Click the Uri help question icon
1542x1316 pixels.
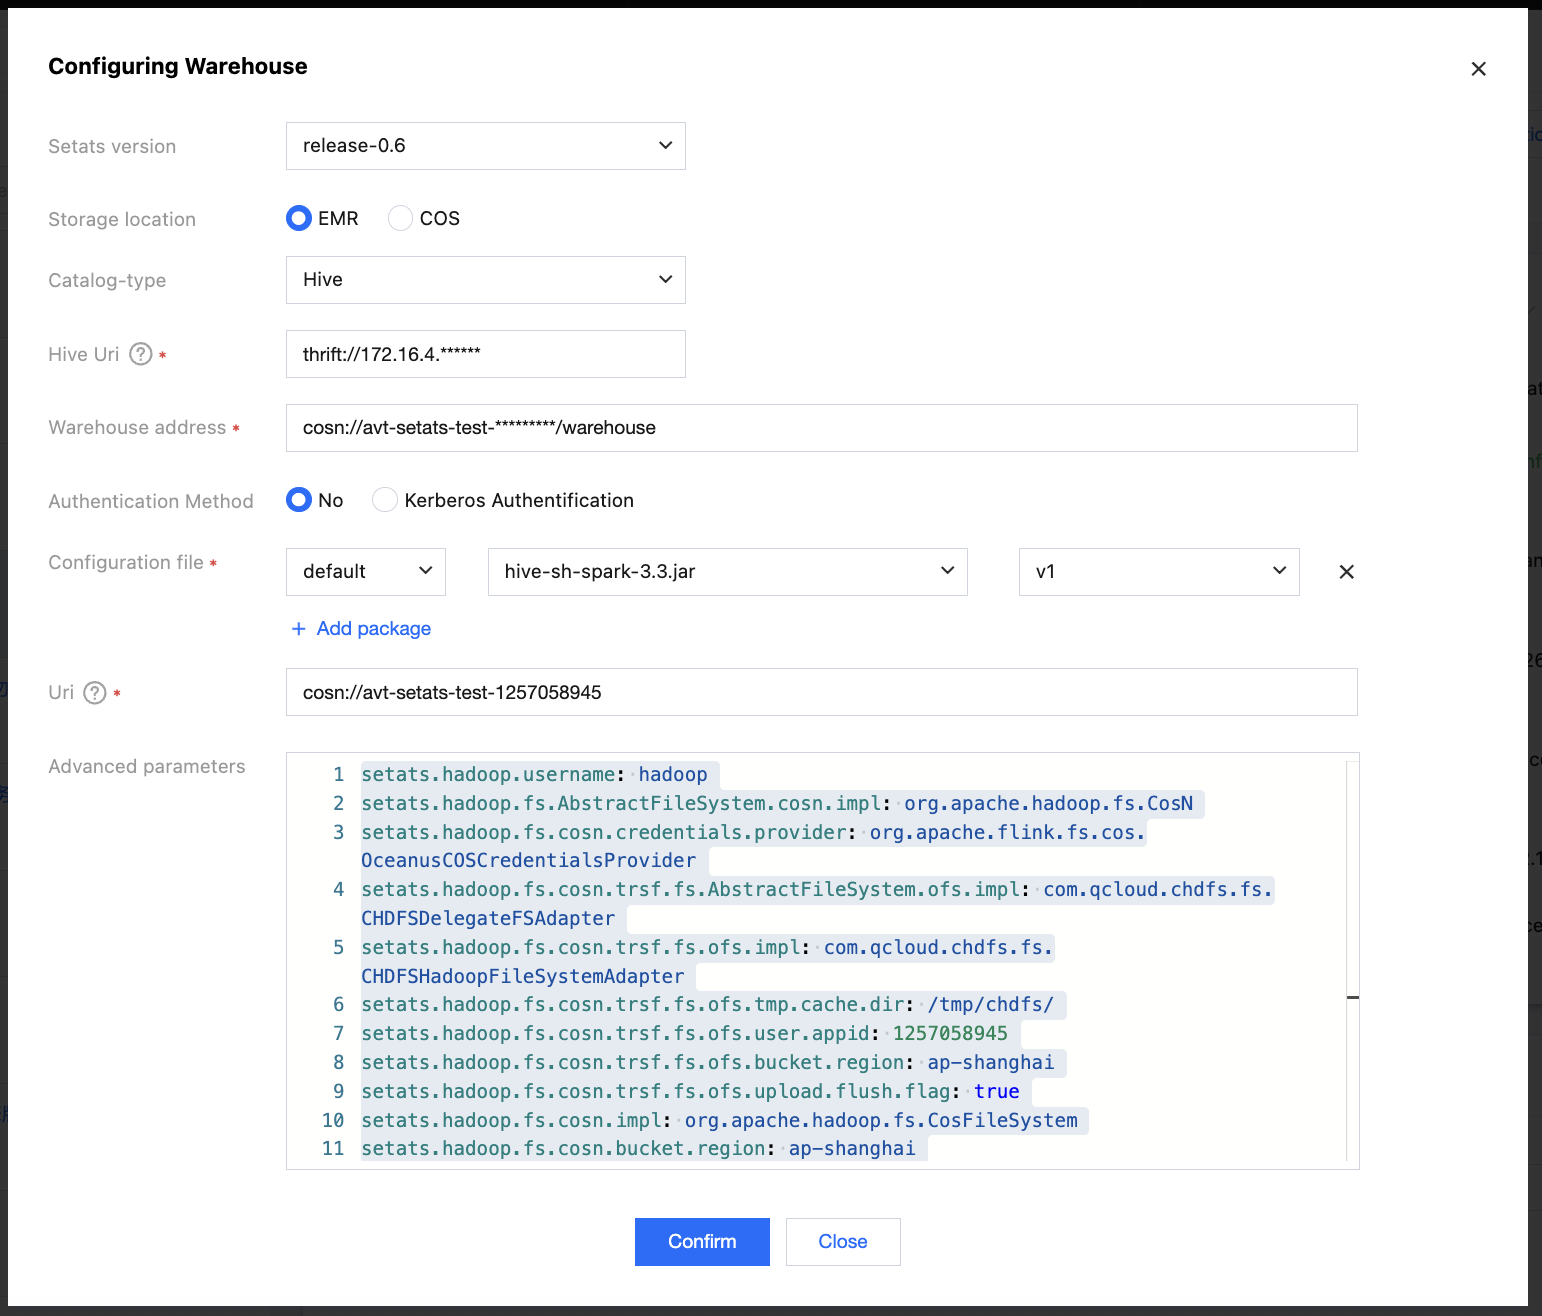point(95,693)
